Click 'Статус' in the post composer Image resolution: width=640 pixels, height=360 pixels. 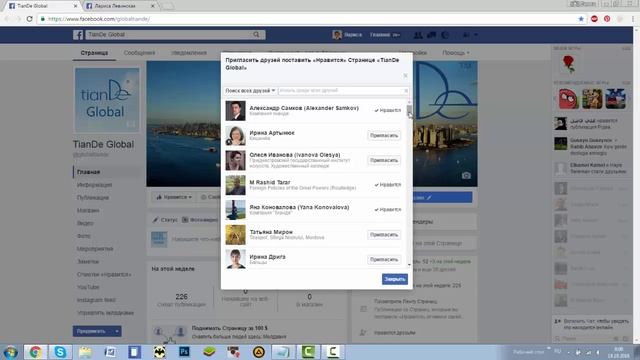click(x=166, y=220)
